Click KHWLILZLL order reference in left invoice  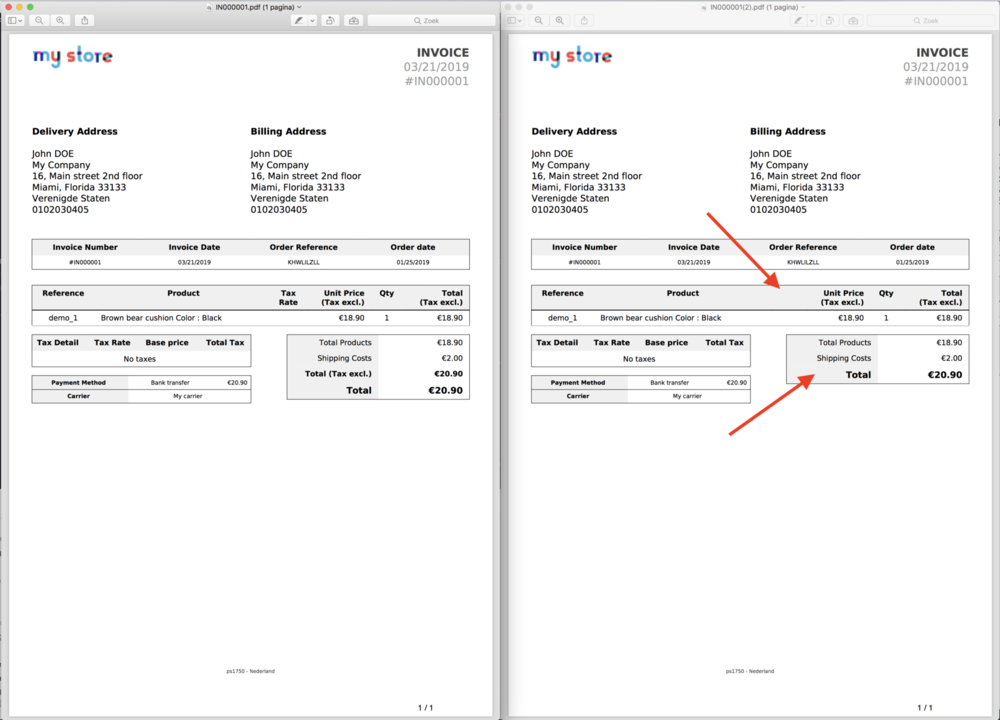point(304,262)
